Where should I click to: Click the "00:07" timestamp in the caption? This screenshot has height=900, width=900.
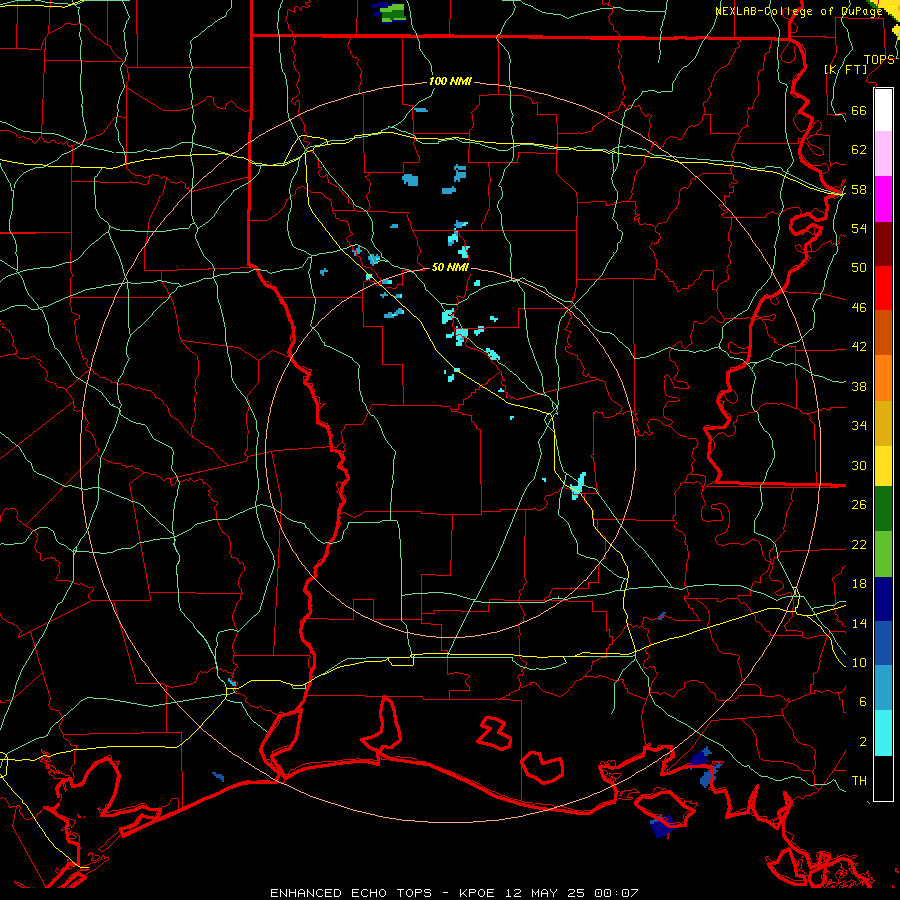click(616, 893)
